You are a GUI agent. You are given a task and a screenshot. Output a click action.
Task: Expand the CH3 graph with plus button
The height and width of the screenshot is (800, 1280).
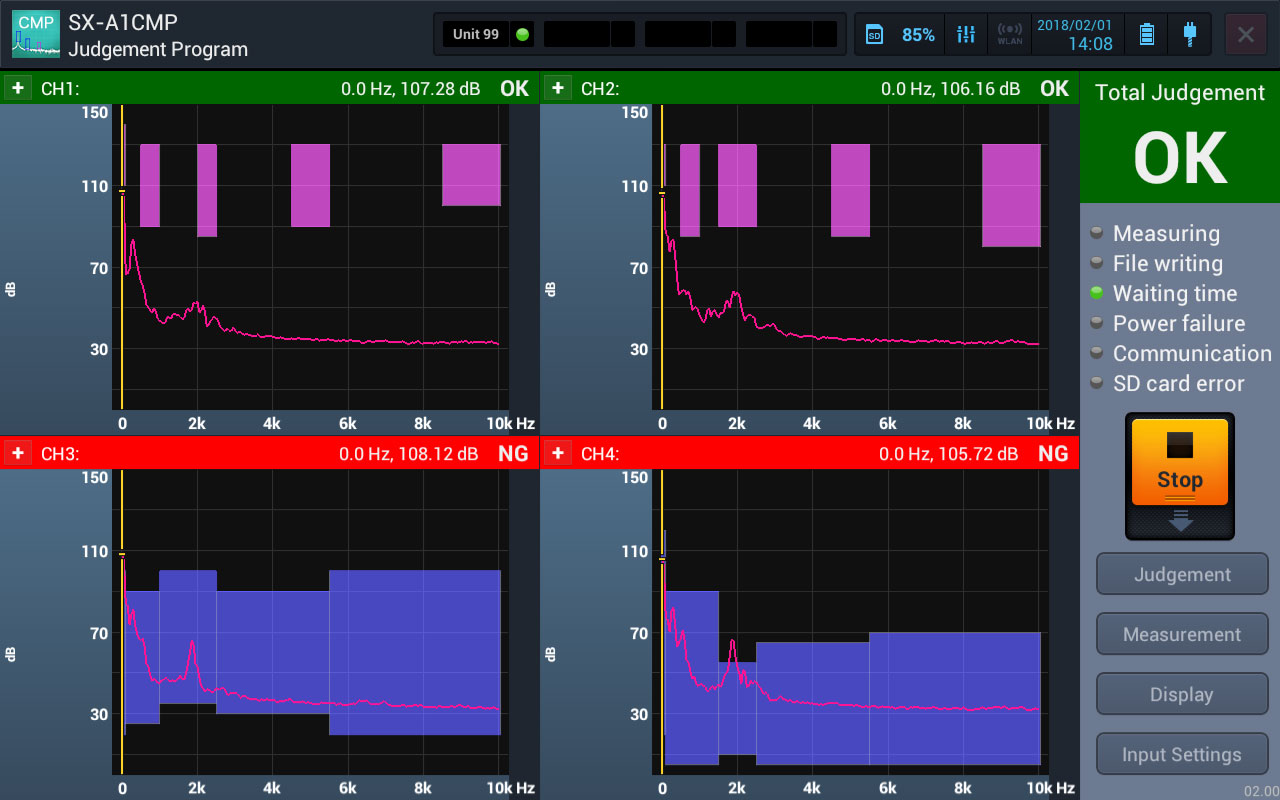[18, 453]
